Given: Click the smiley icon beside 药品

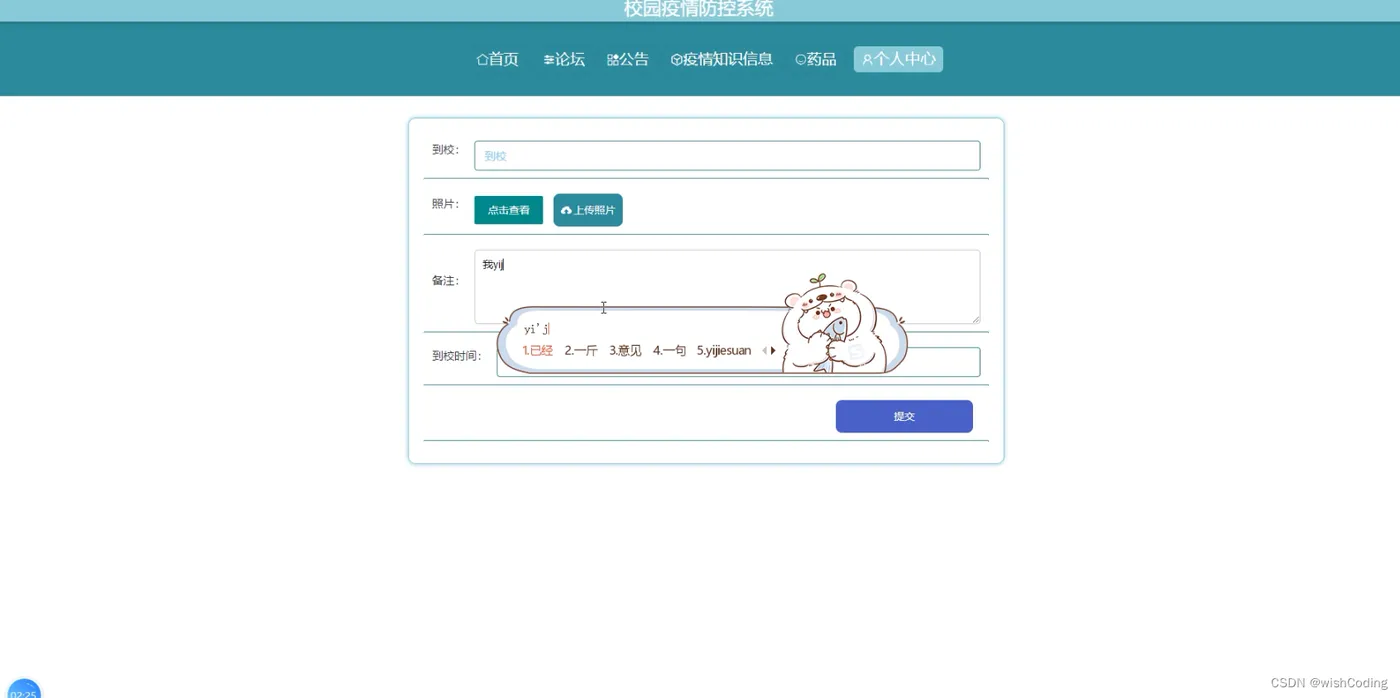Looking at the screenshot, I should tap(800, 60).
